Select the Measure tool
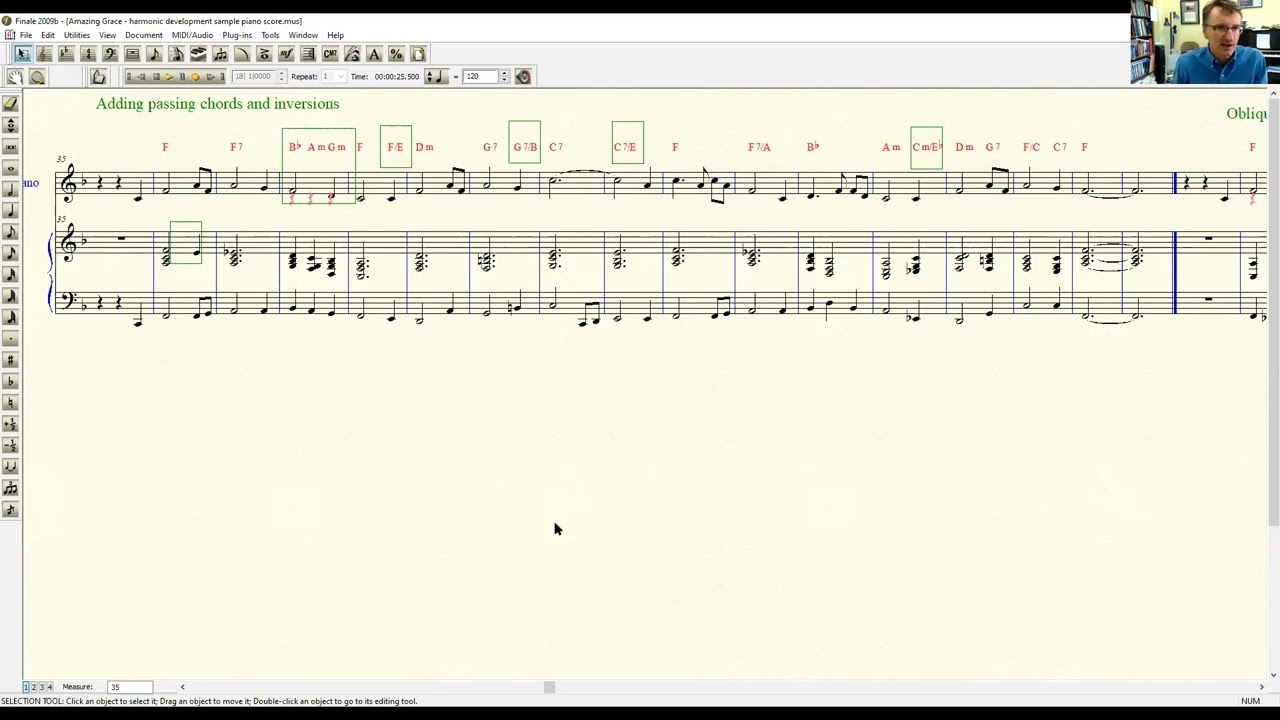 pyautogui.click(x=132, y=54)
